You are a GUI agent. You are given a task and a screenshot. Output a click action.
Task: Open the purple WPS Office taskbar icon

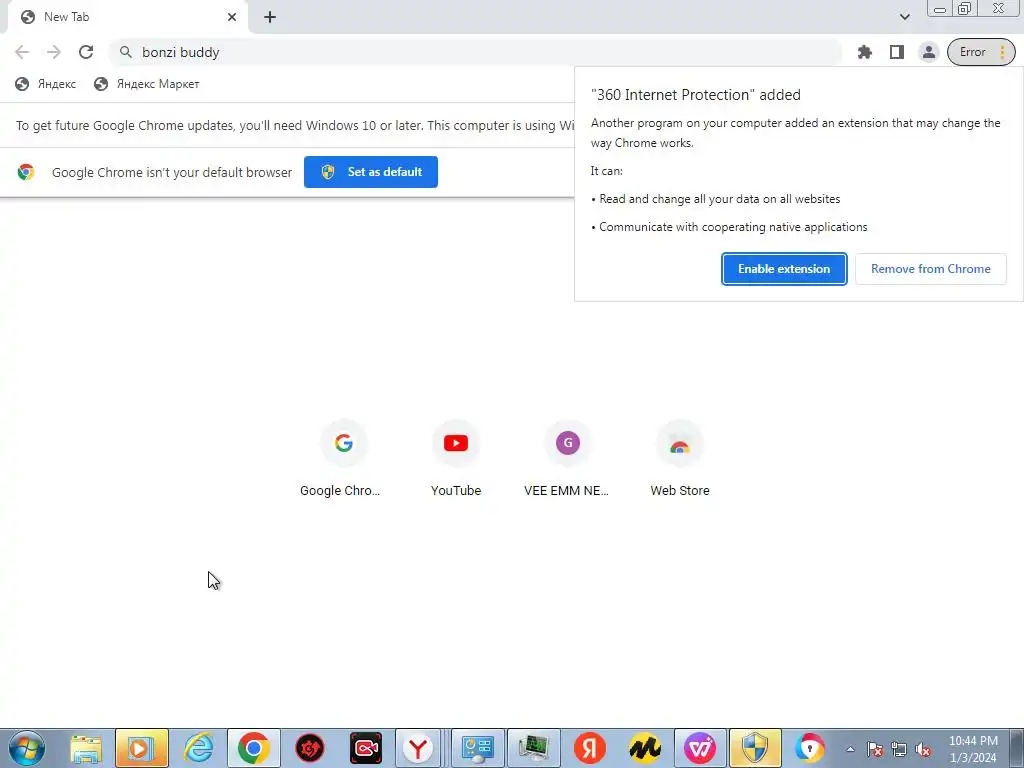tap(700, 748)
